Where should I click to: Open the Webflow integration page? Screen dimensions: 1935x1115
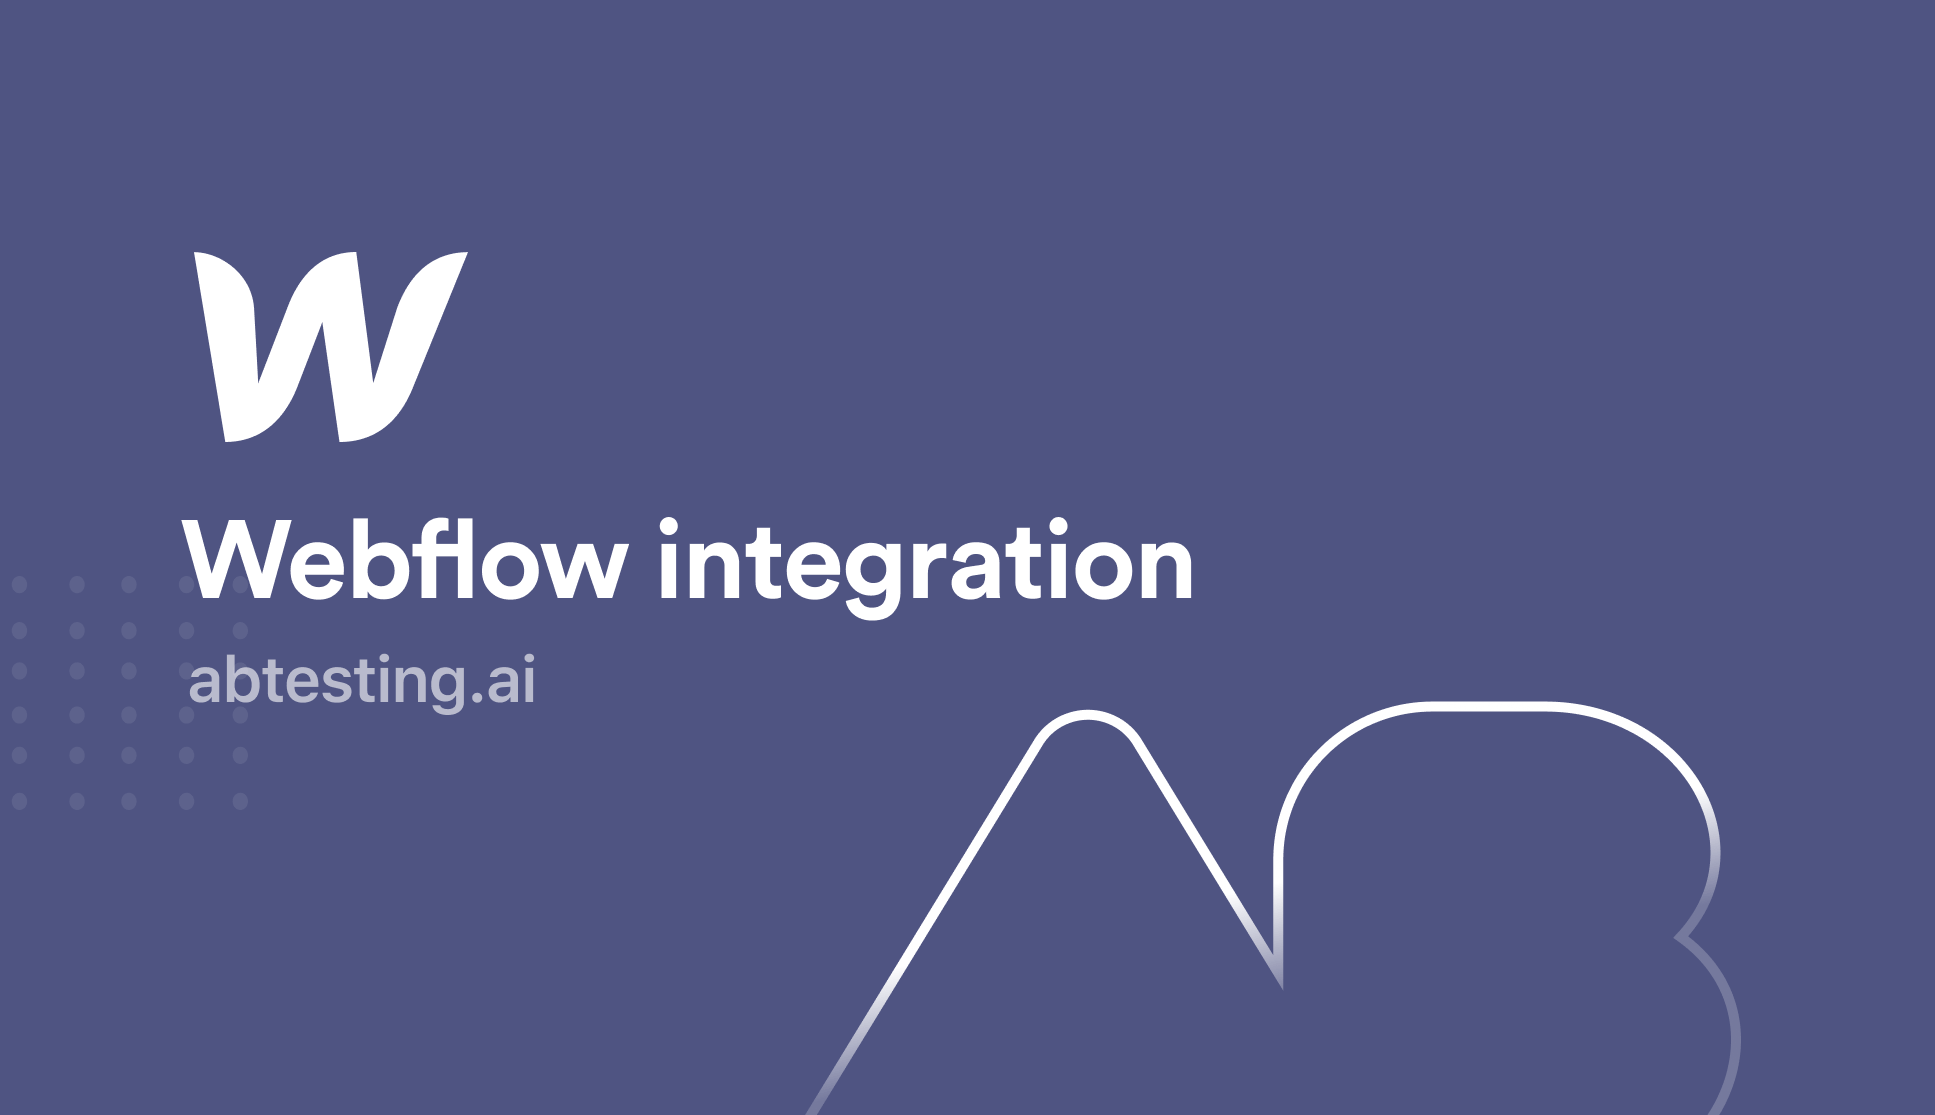663,558
